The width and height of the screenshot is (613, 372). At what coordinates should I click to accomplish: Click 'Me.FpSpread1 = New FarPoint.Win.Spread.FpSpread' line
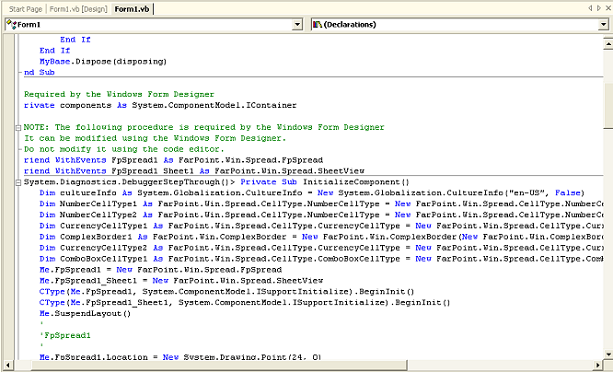tap(160, 269)
